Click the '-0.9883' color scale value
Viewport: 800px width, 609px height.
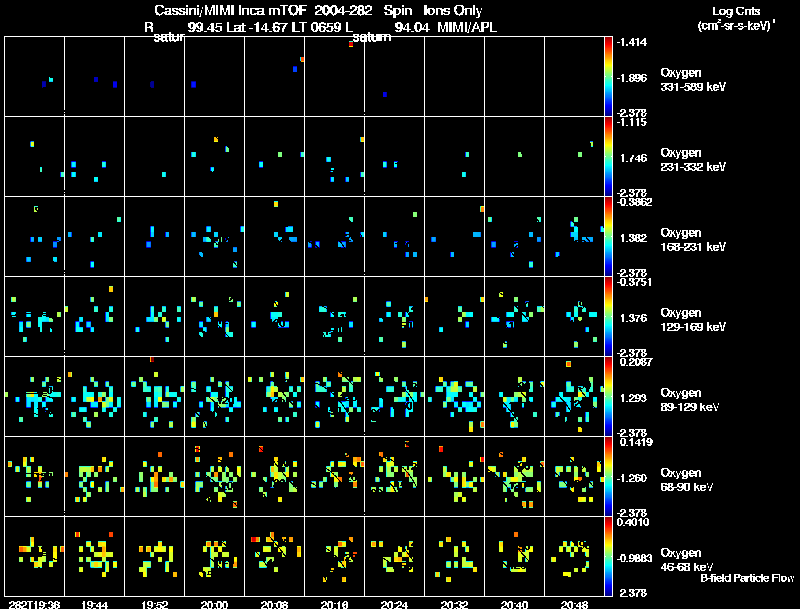click(x=634, y=558)
